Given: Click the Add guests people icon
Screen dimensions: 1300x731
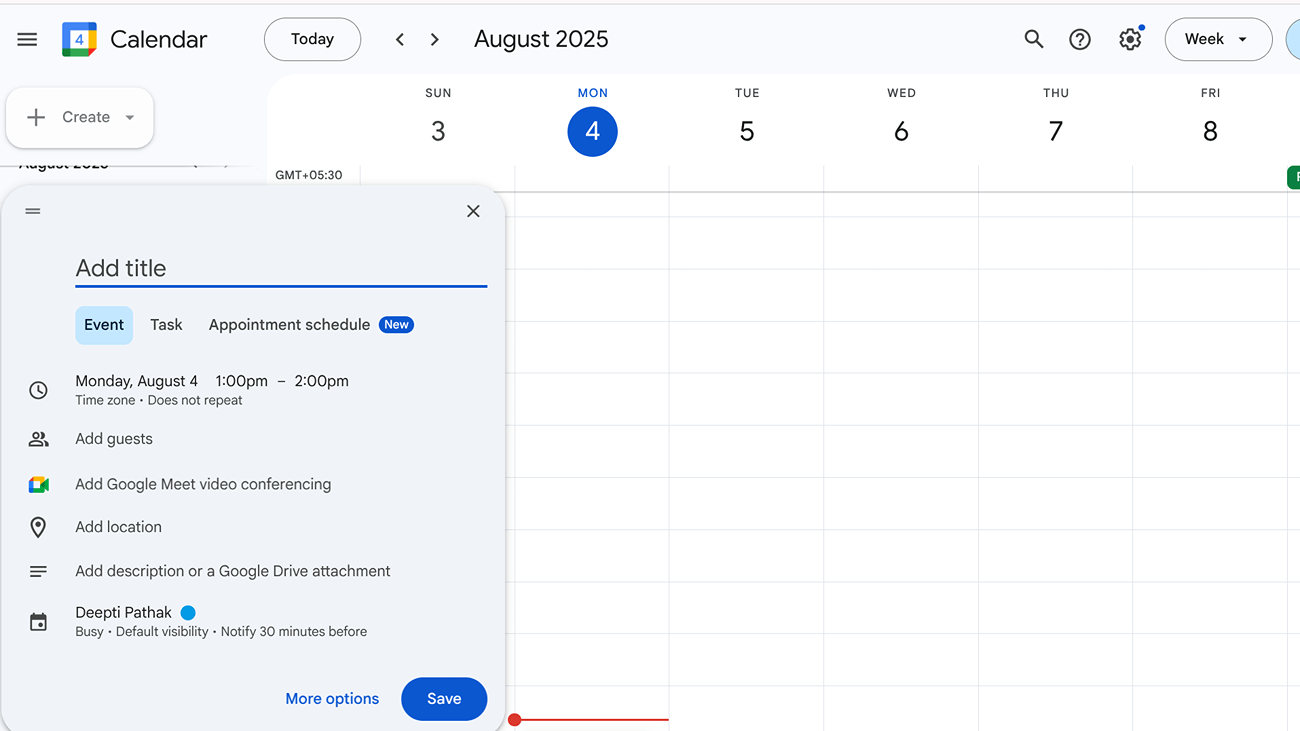Looking at the screenshot, I should (38, 438).
